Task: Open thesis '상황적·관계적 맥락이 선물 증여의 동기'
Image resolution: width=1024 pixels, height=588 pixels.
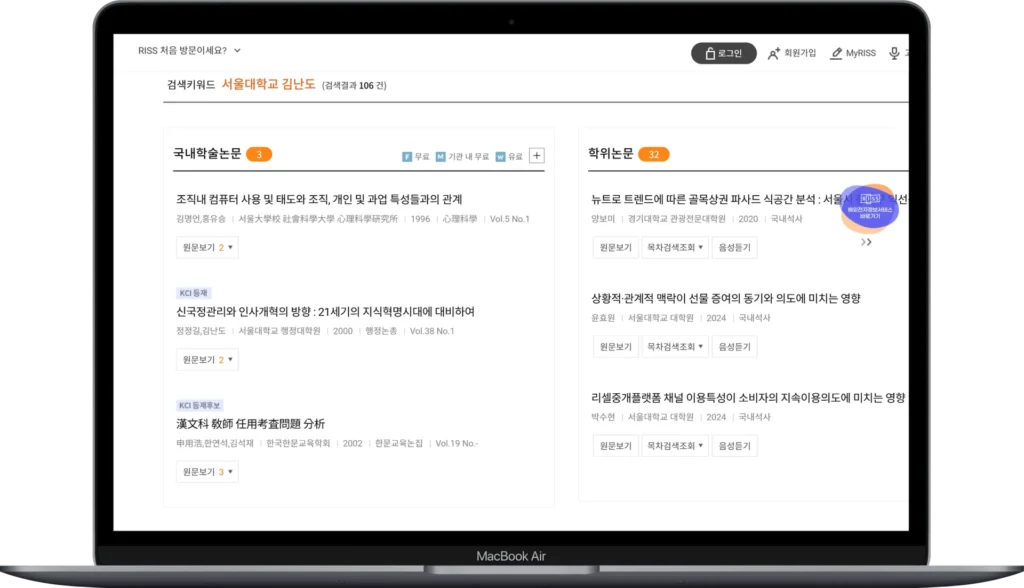Action: tap(726, 299)
